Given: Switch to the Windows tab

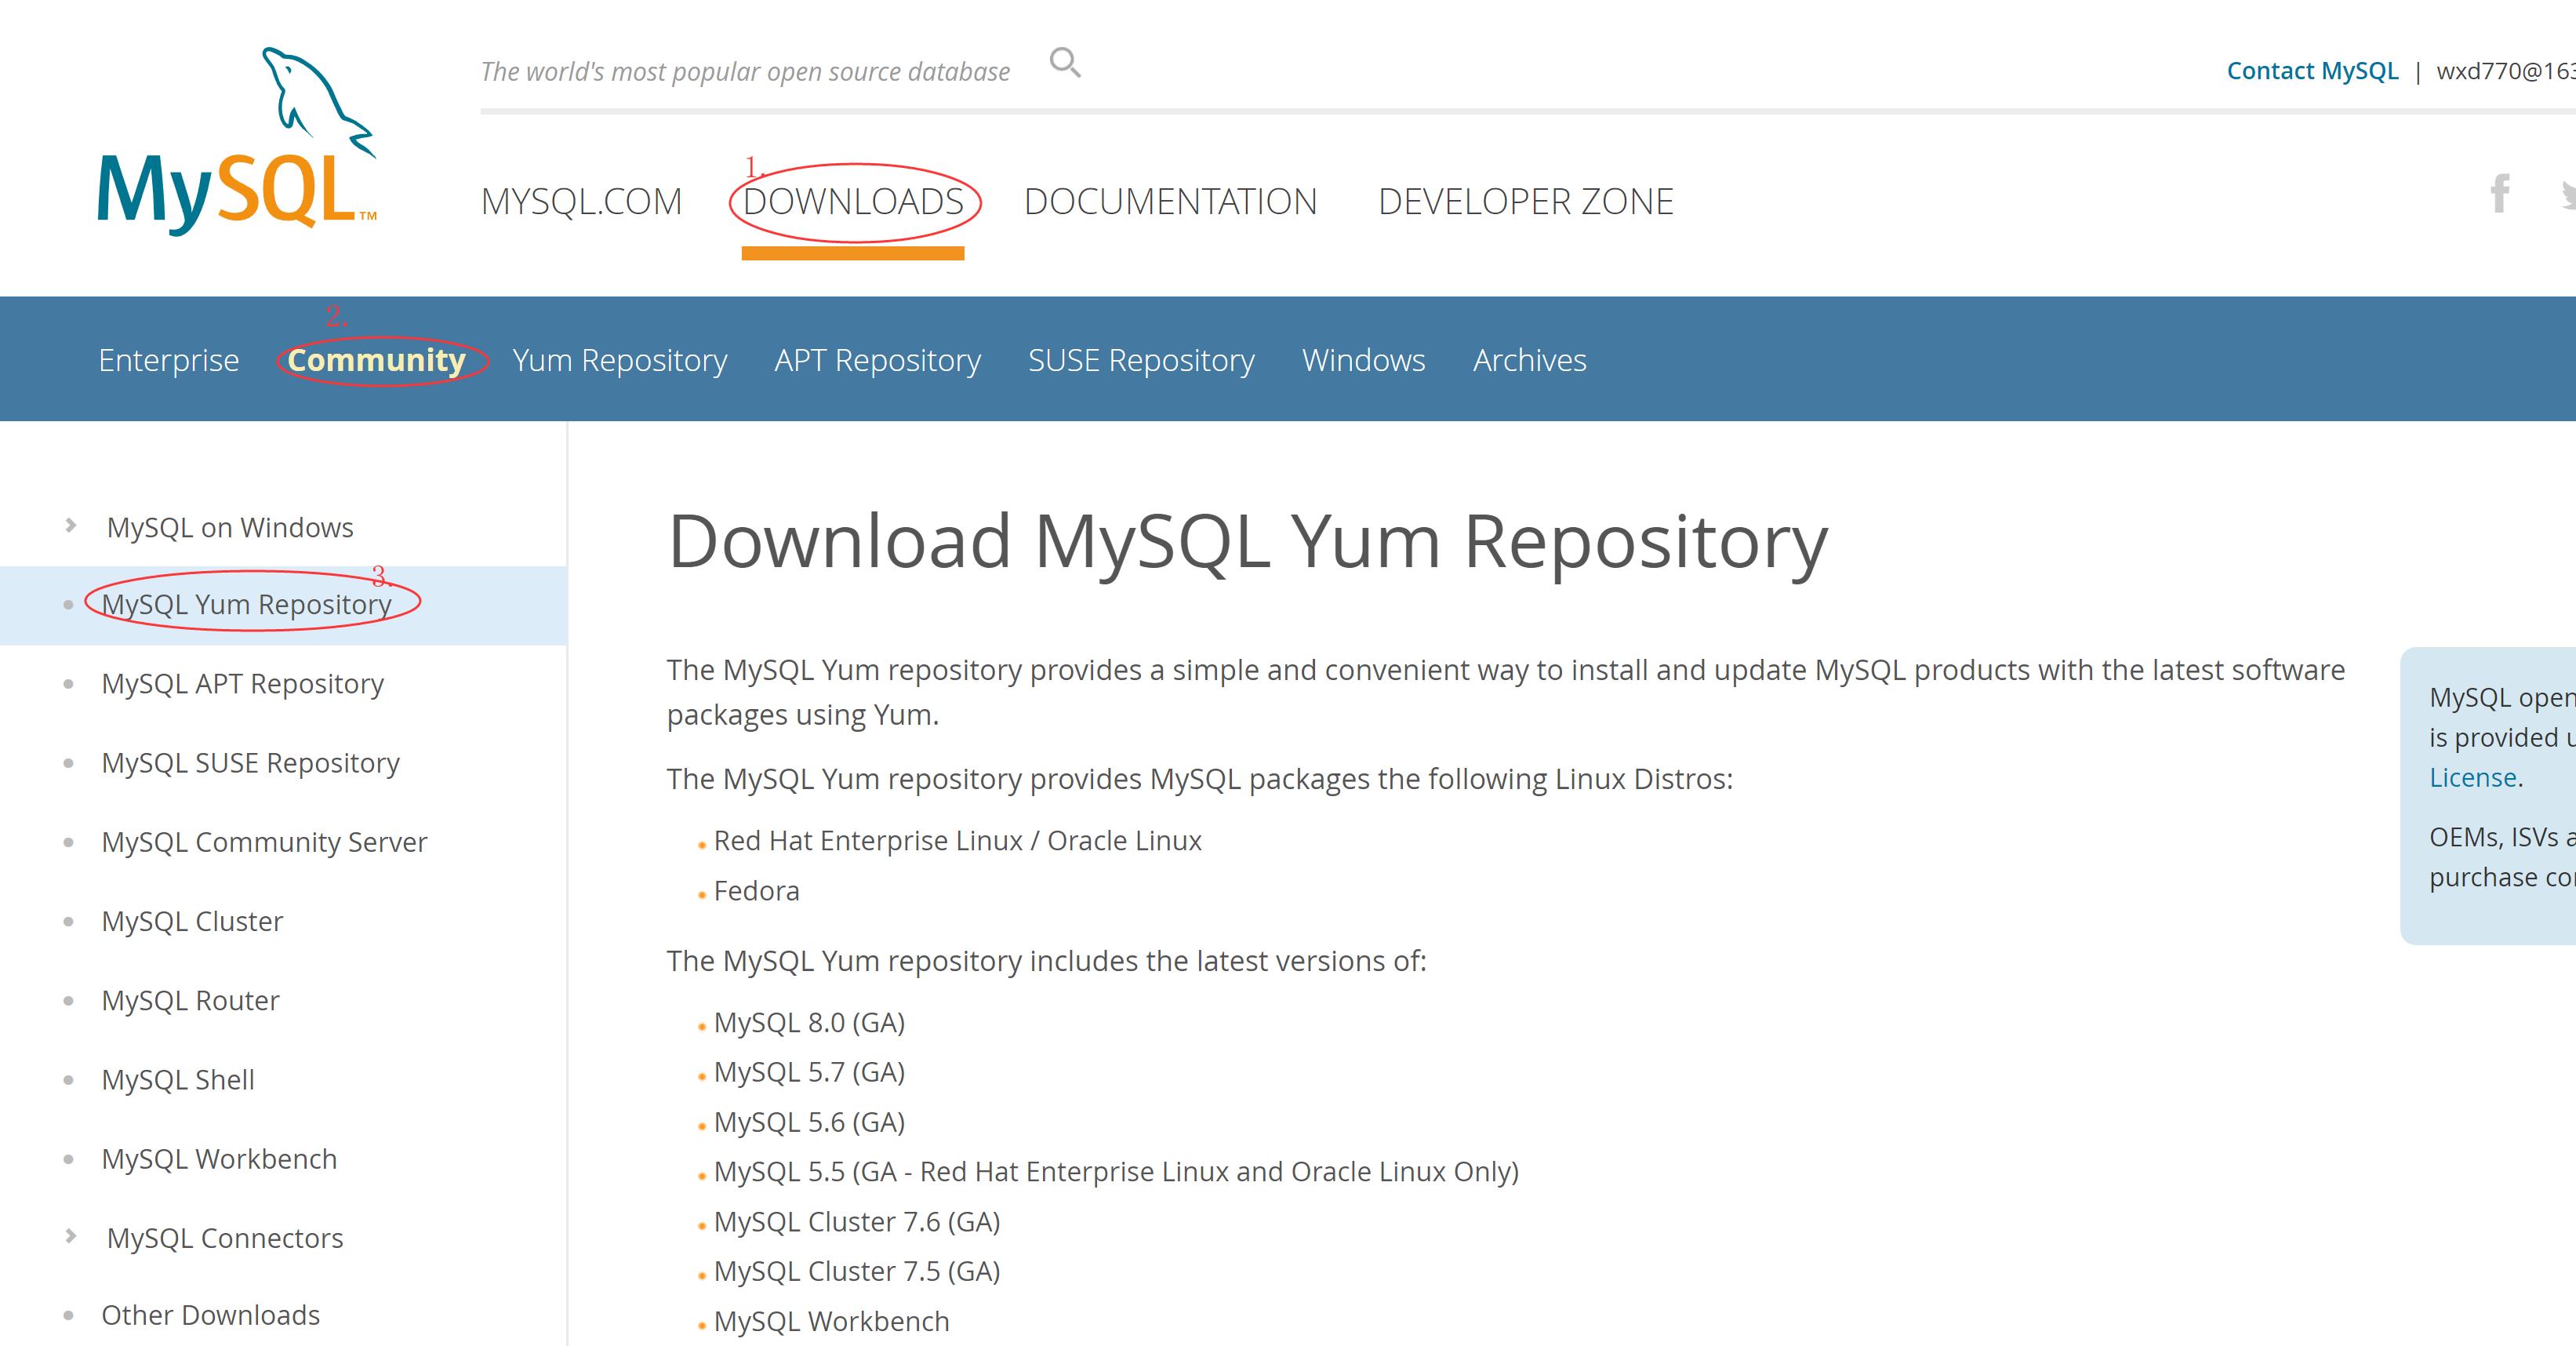Looking at the screenshot, I should [x=1363, y=359].
